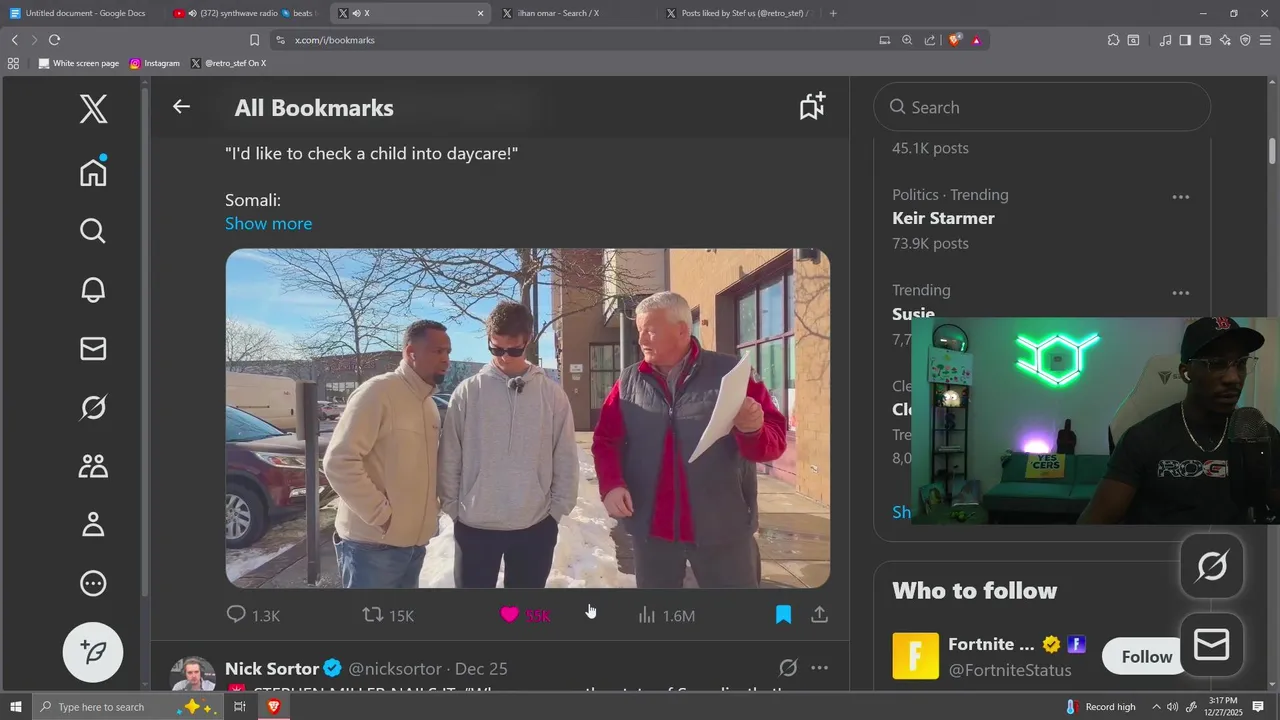
Task: Open Windows Start menu
Action: coord(16,707)
